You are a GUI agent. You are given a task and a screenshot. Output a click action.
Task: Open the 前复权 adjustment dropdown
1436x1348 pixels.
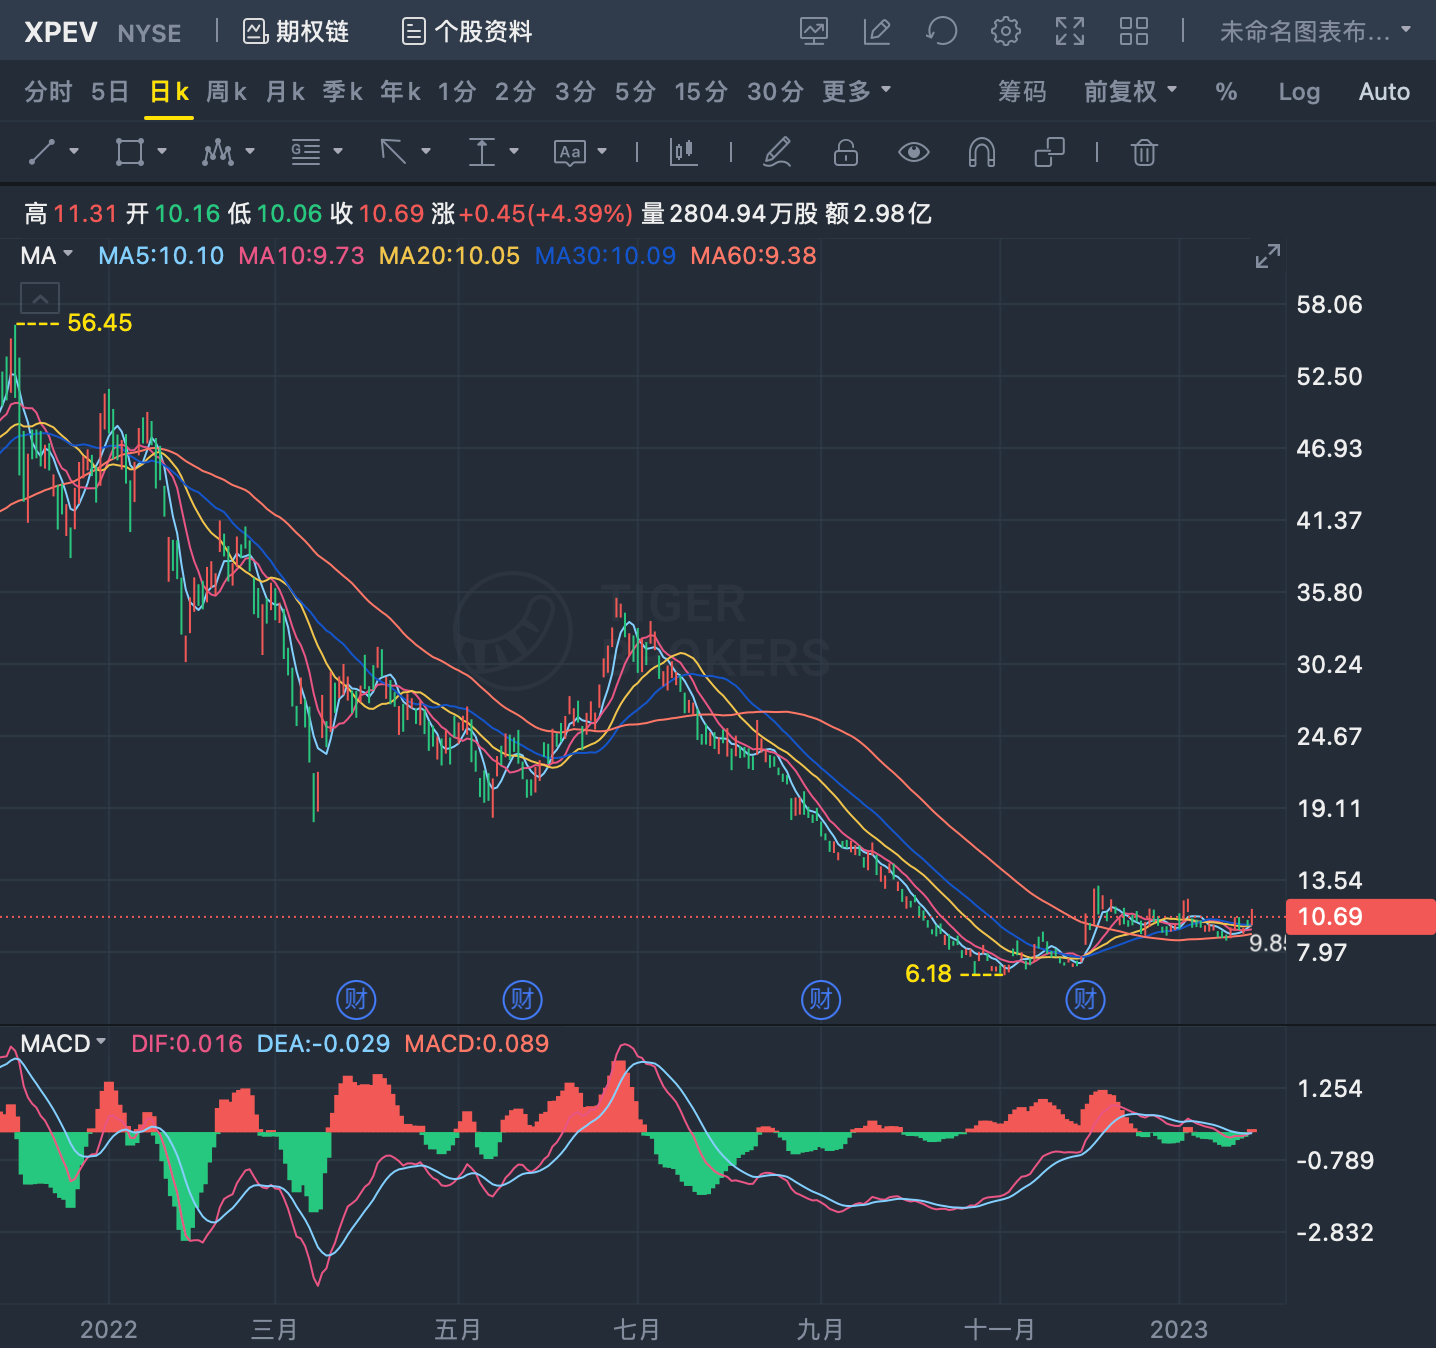click(1131, 91)
